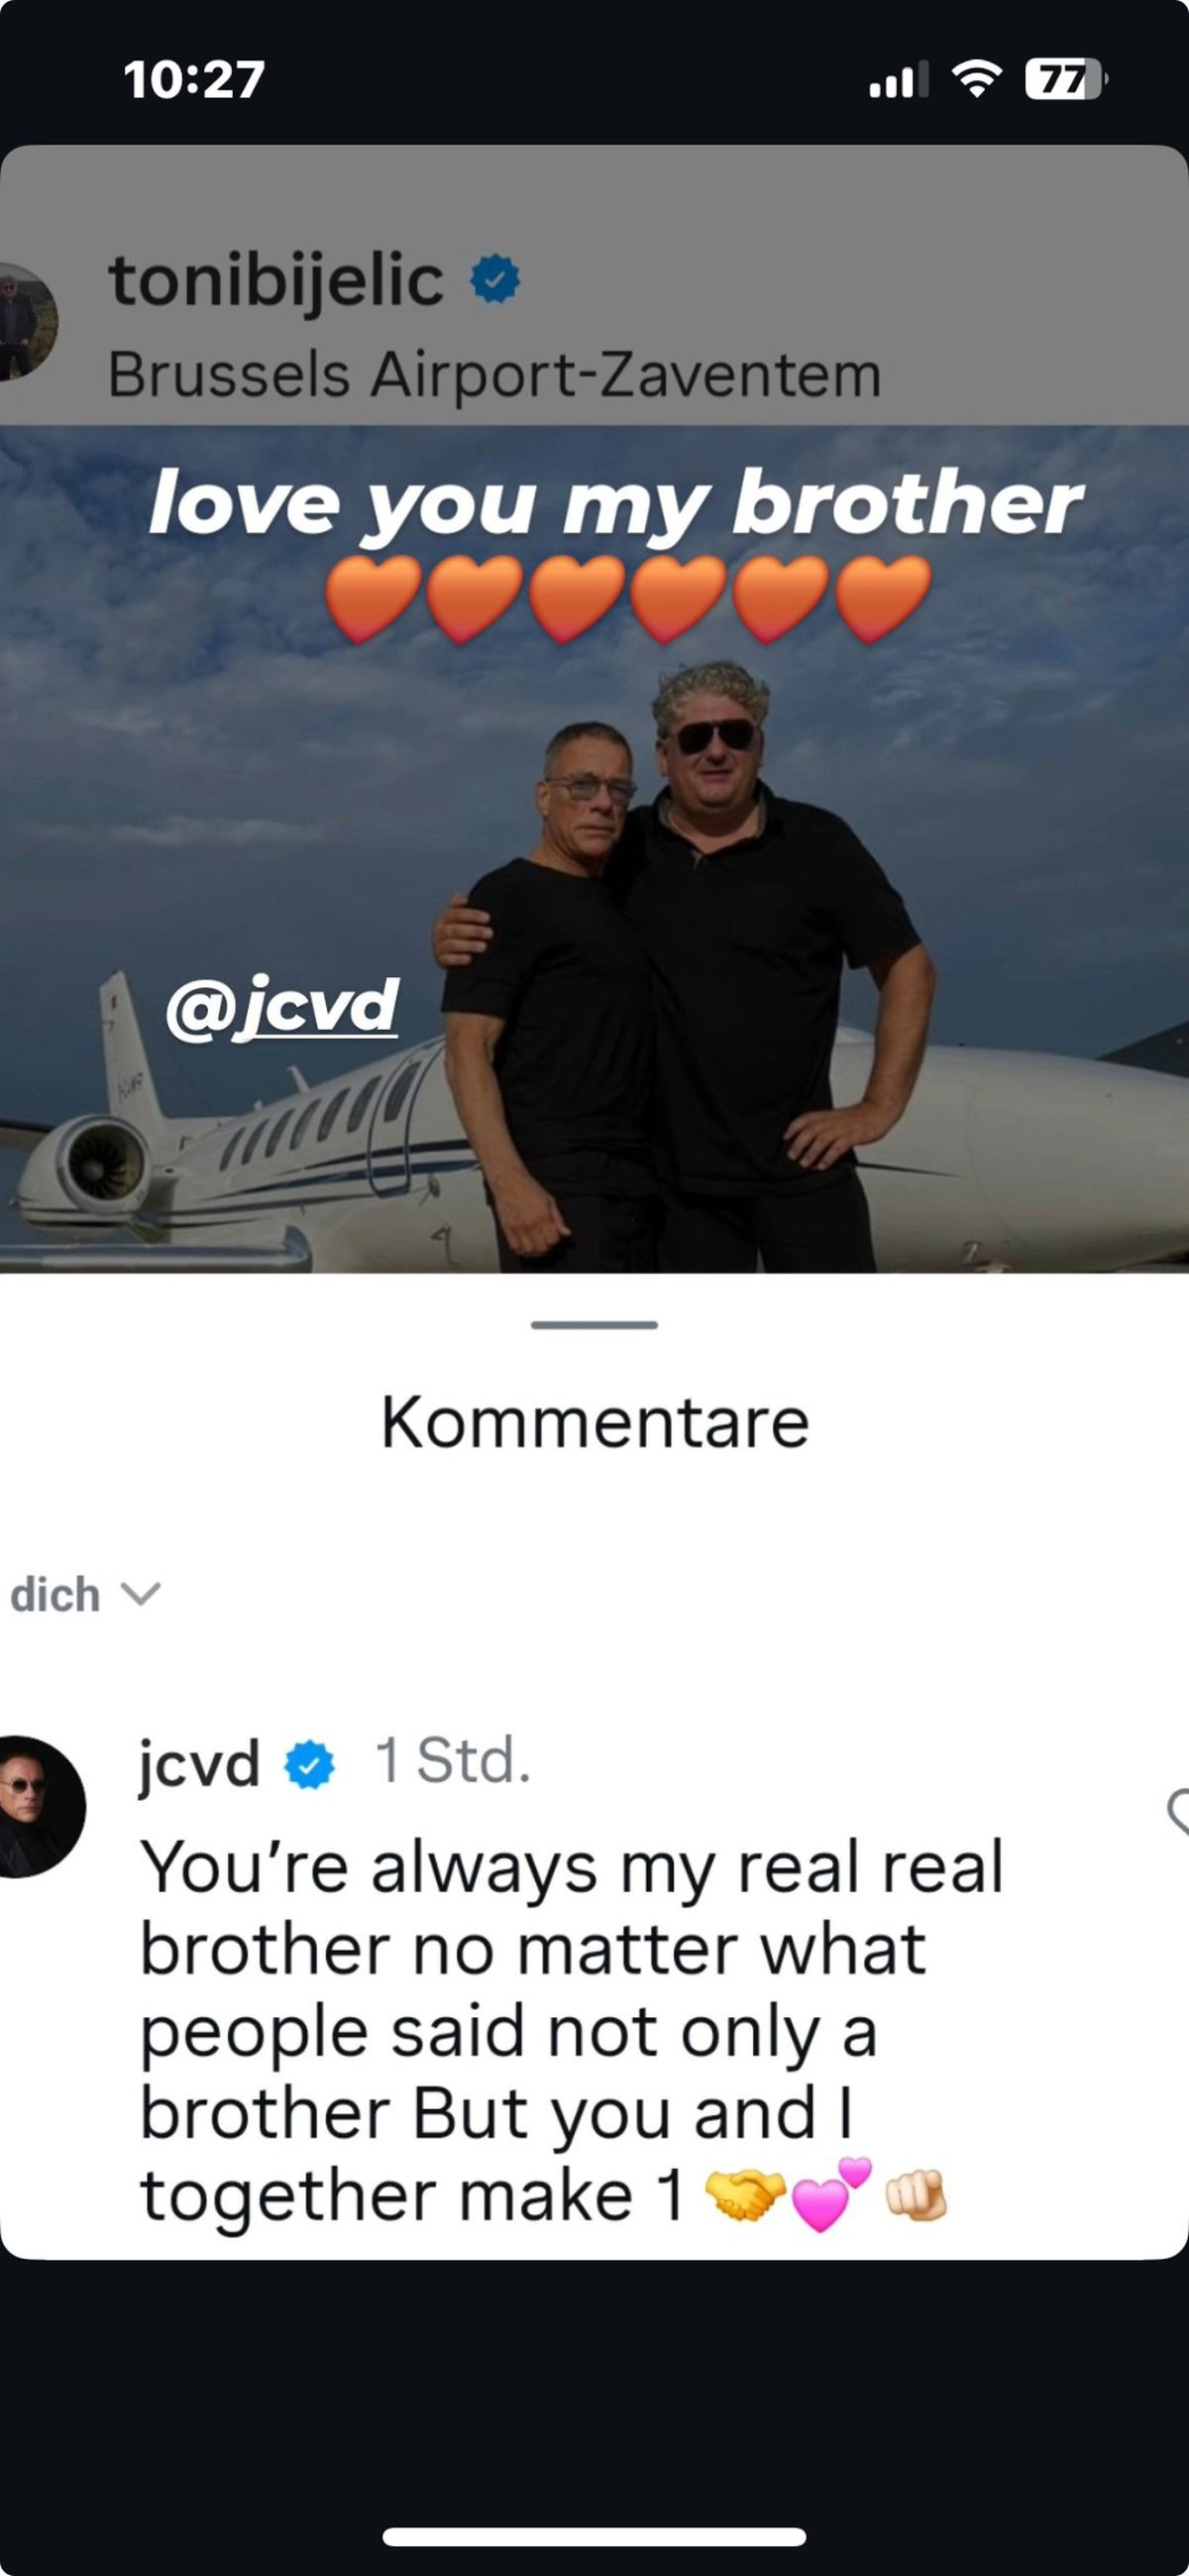Tap the cellular signal bars icon
1189x2576 pixels.
point(898,80)
